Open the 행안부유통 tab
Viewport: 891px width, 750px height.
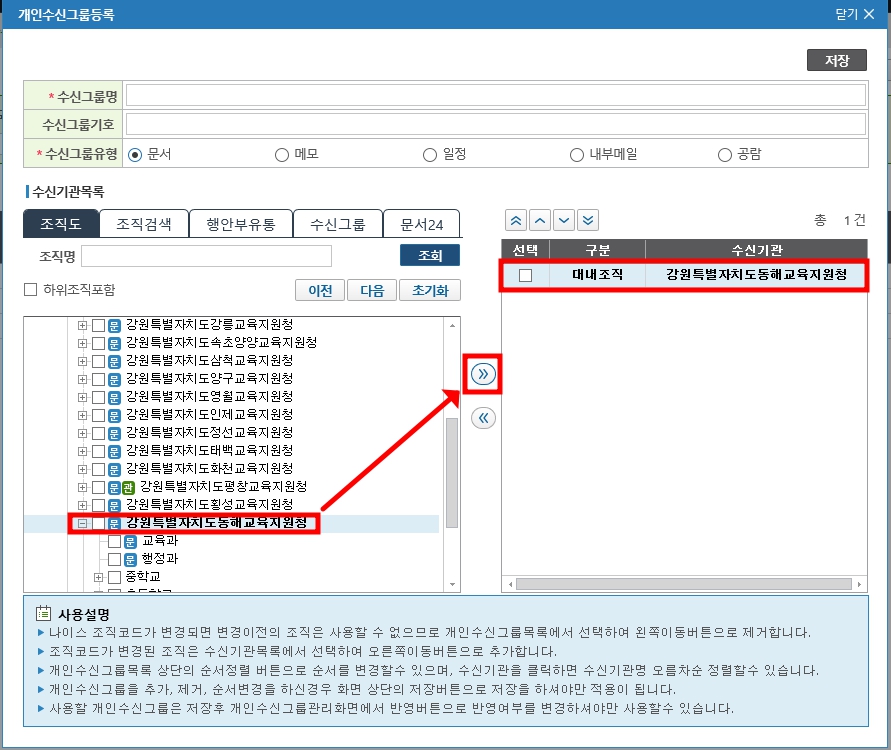click(241, 224)
